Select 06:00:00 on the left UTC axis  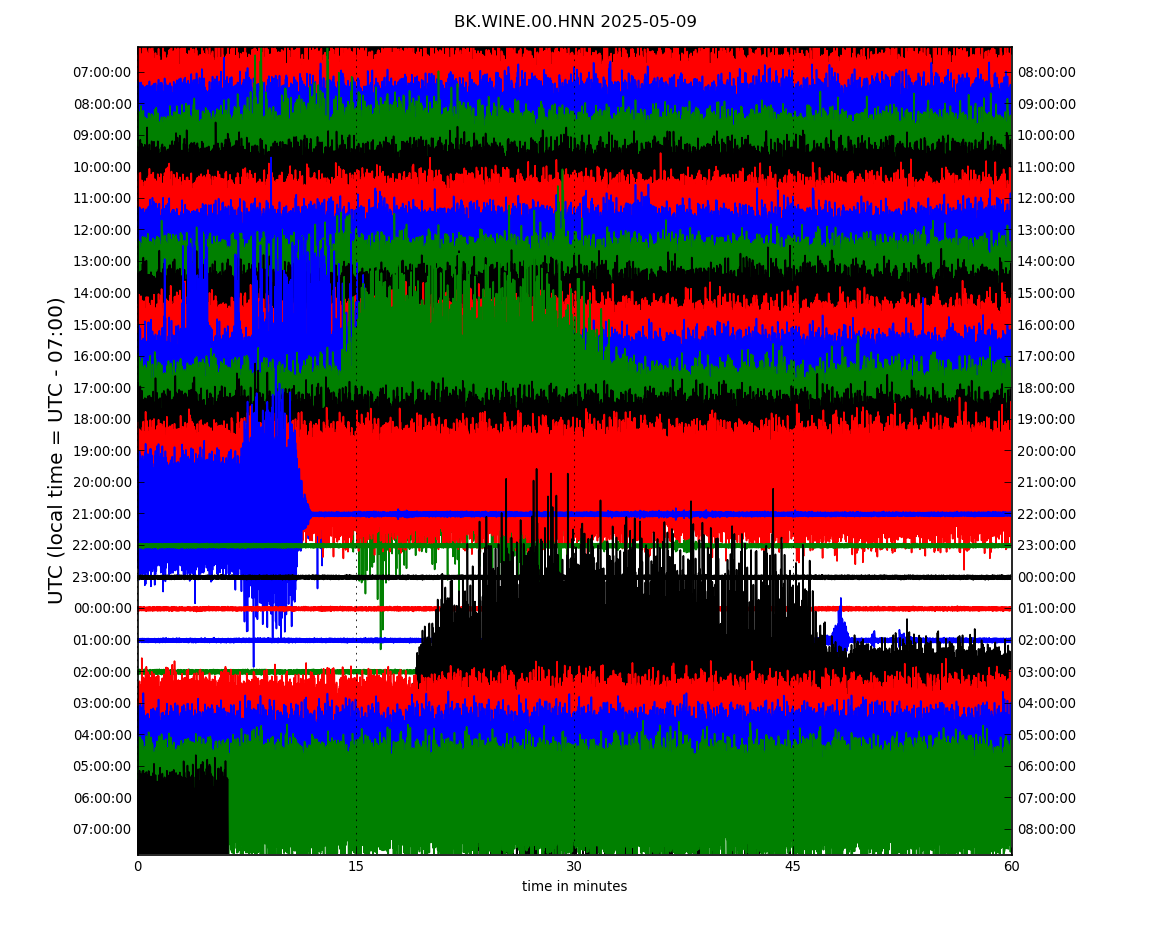(x=103, y=798)
